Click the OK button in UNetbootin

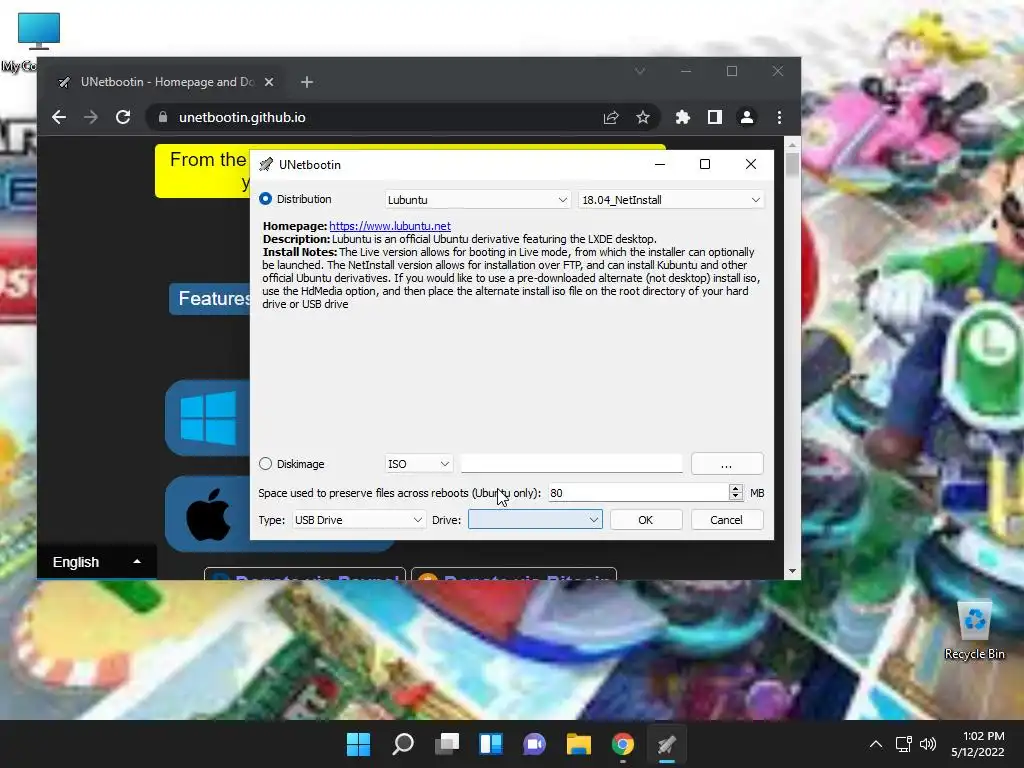646,520
